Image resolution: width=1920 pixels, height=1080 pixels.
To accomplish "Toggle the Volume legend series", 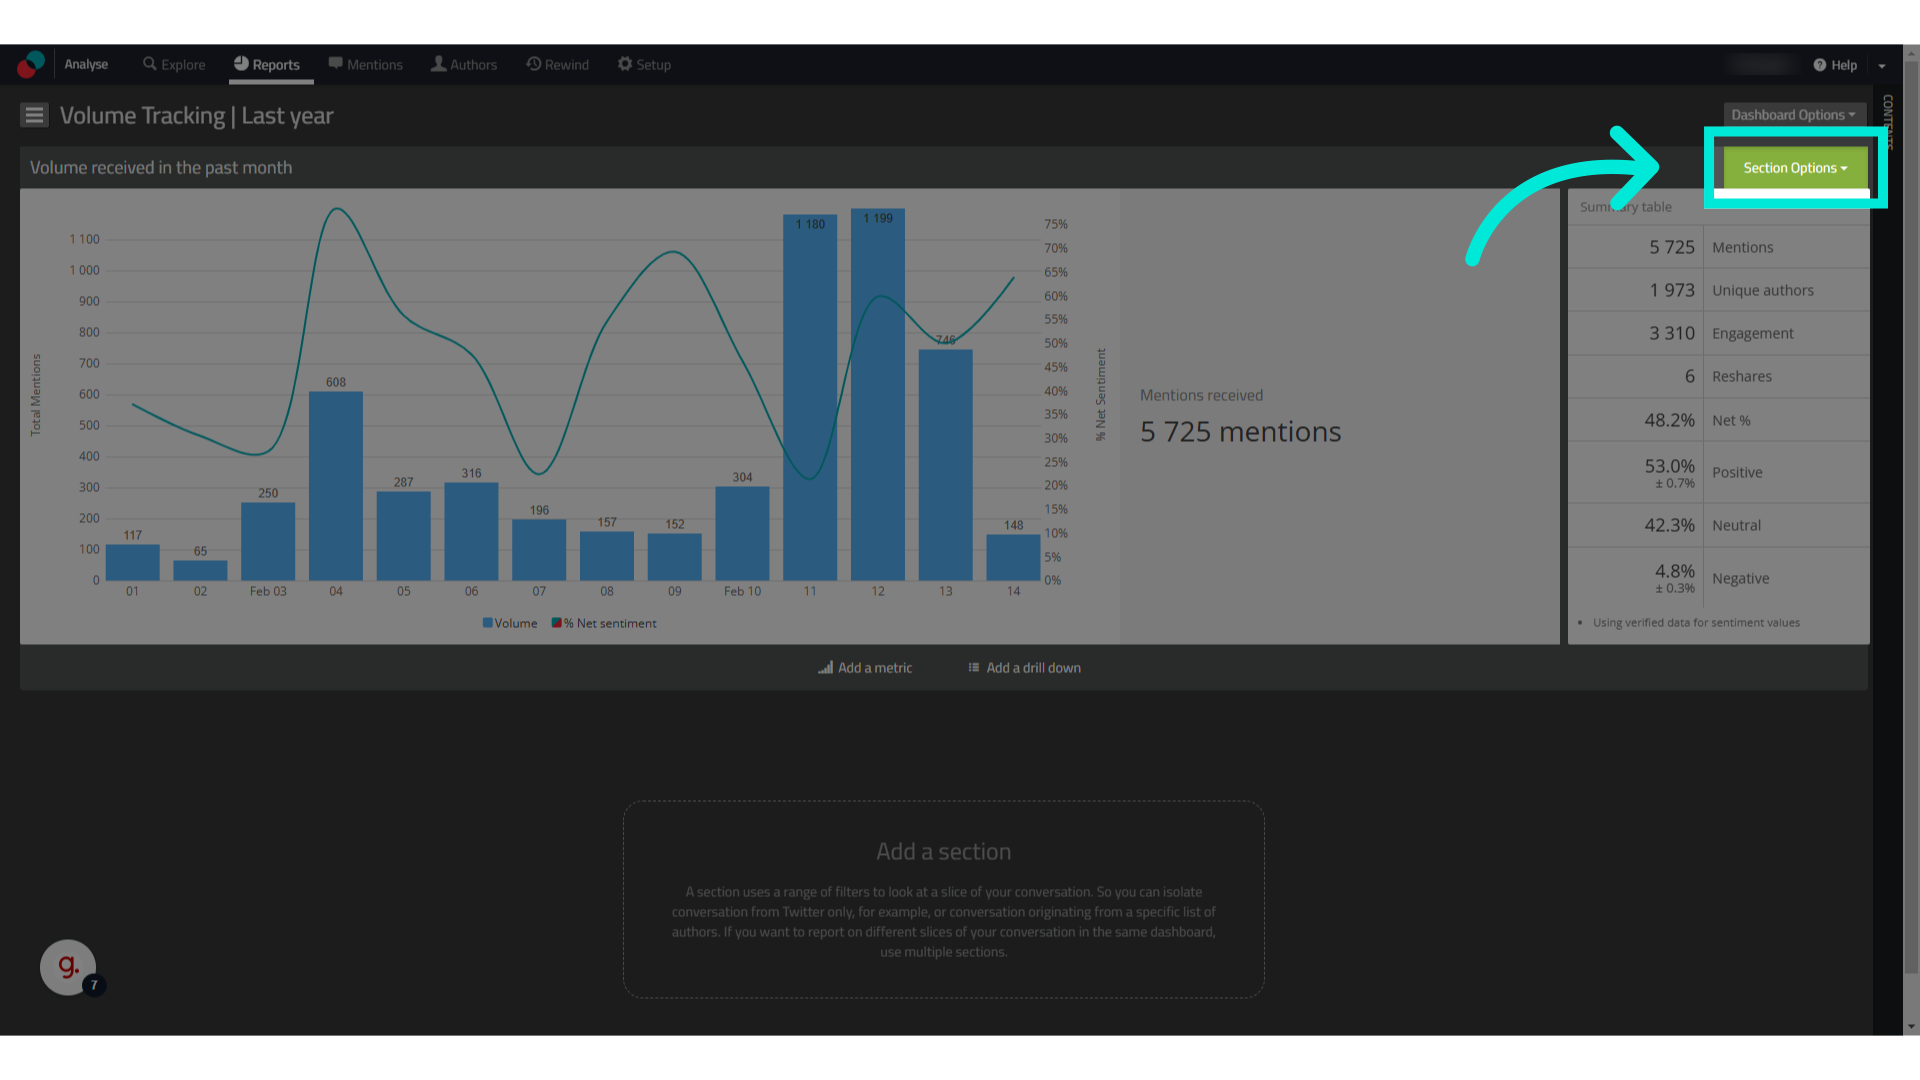I will [x=510, y=623].
